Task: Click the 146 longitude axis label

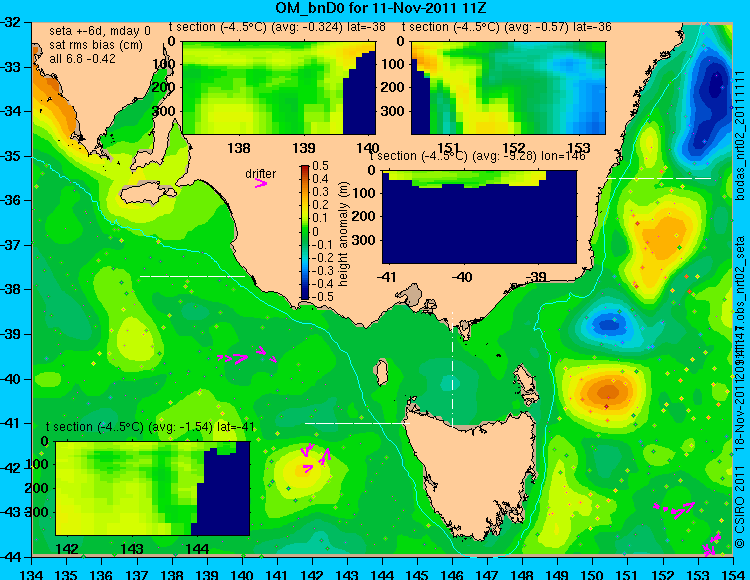Action: (452, 574)
